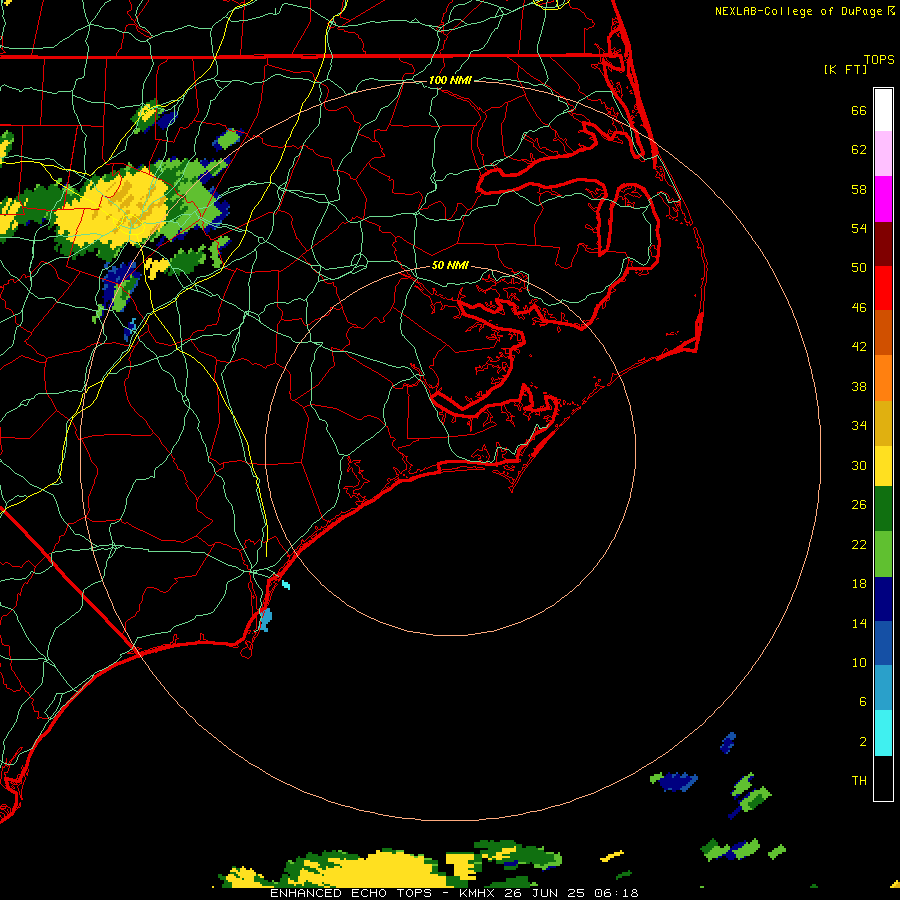
Task: Click the legend value 18
Action: click(x=859, y=584)
